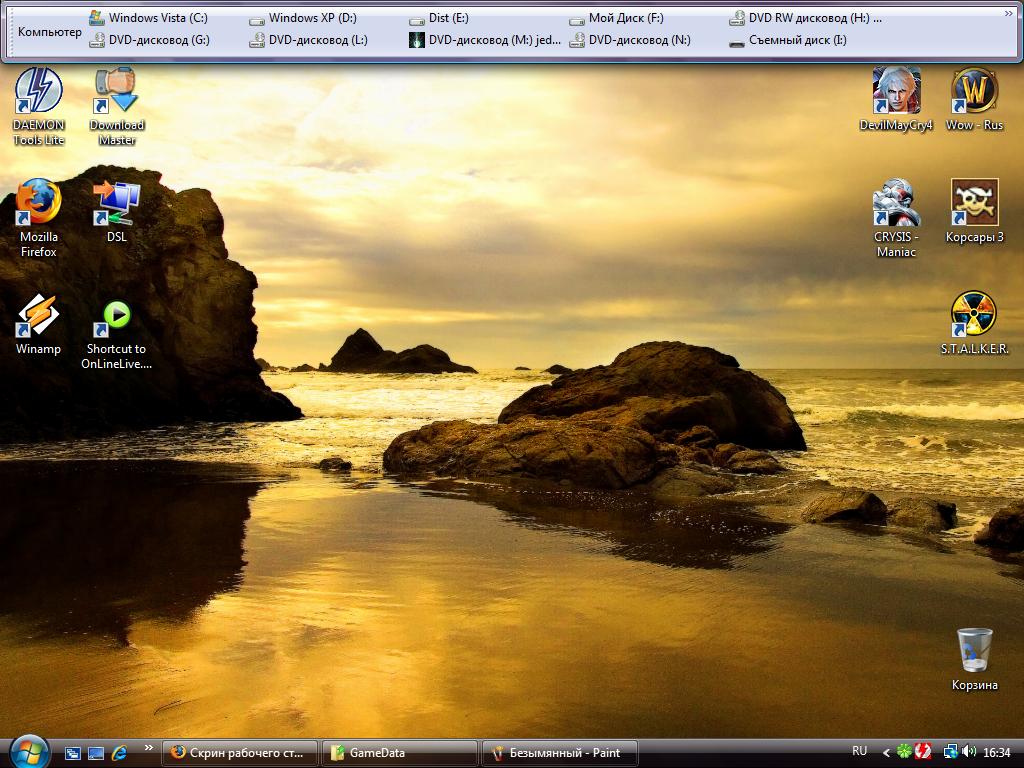Select the S.T.A.L.K.E.R. desktop icon
This screenshot has width=1024, height=768.
(x=974, y=316)
